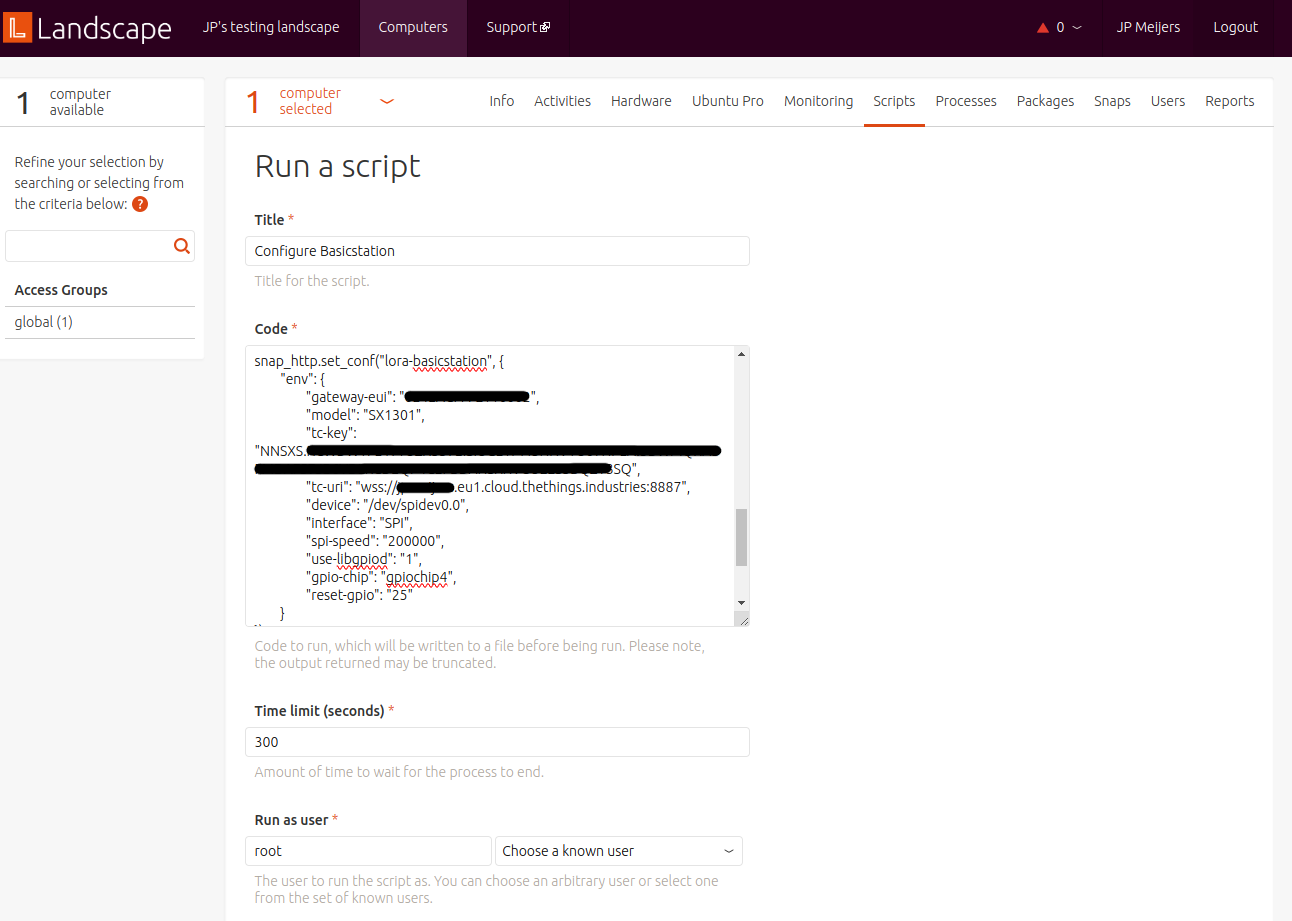
Task: Switch to the Packages tab
Action: (1045, 101)
